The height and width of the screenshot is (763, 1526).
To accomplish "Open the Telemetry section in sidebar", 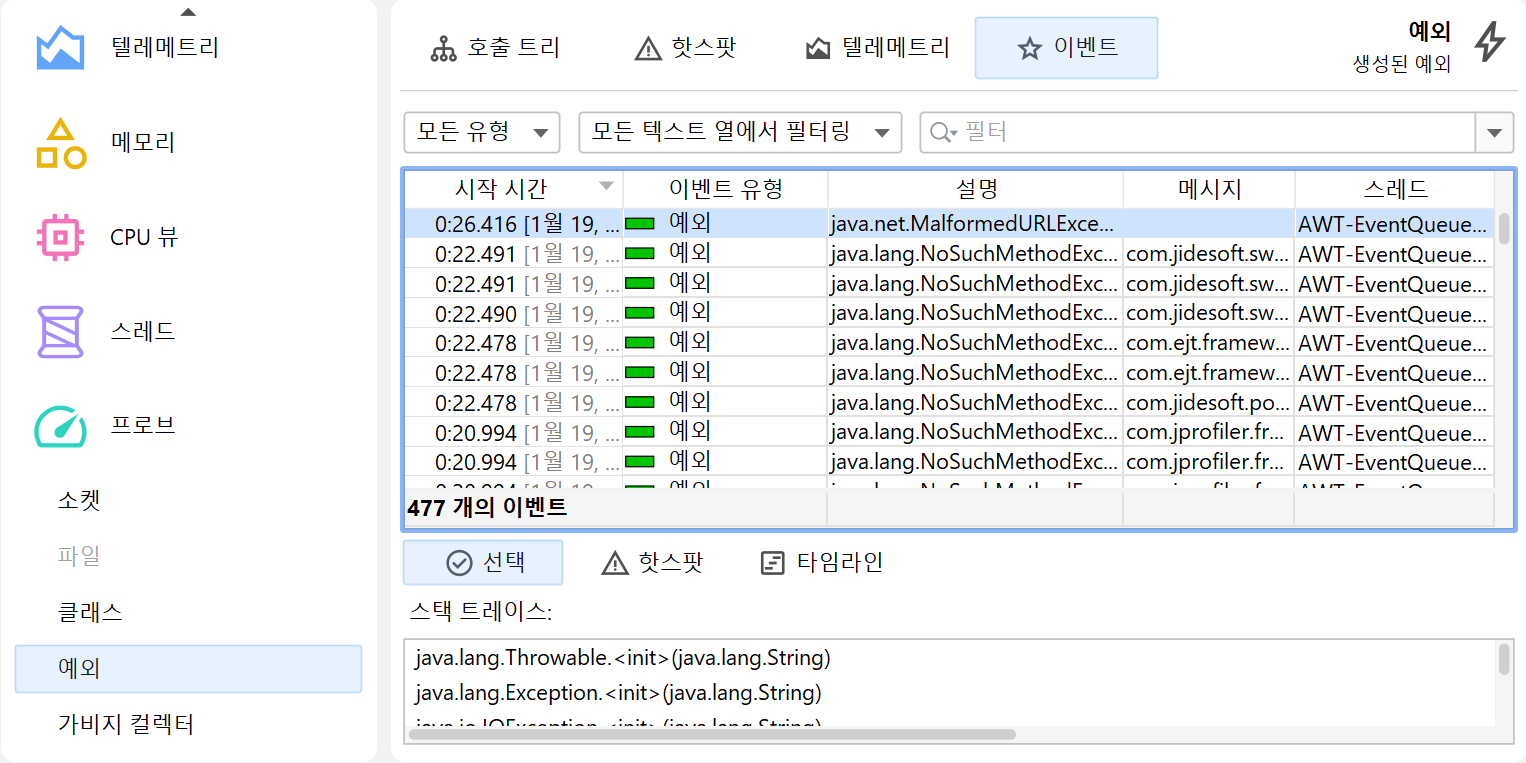I will pyautogui.click(x=164, y=47).
